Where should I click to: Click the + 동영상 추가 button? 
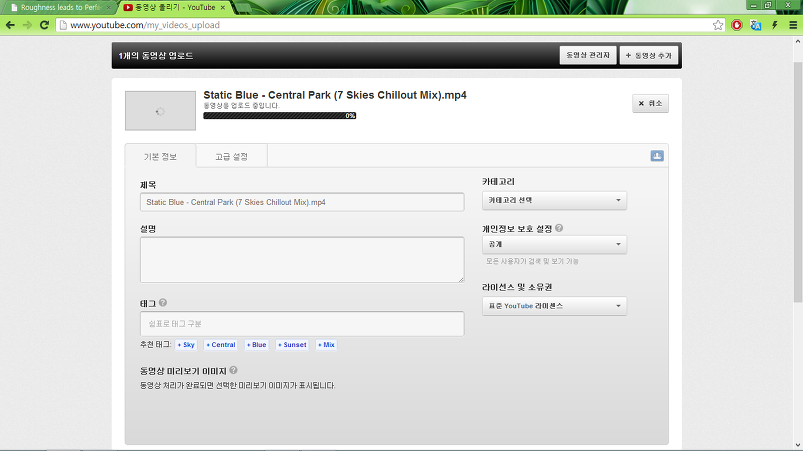(x=649, y=55)
